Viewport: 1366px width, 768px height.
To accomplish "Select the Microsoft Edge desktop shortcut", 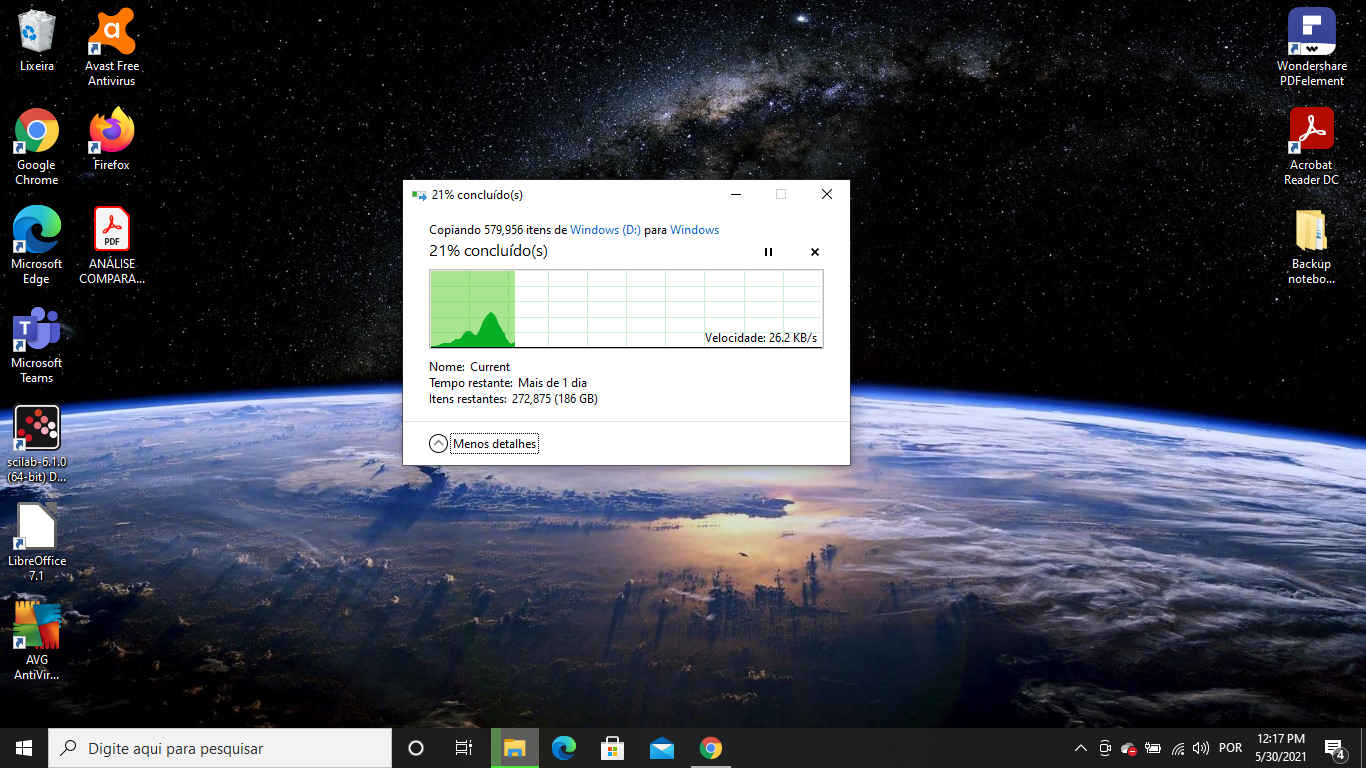I will pyautogui.click(x=37, y=245).
